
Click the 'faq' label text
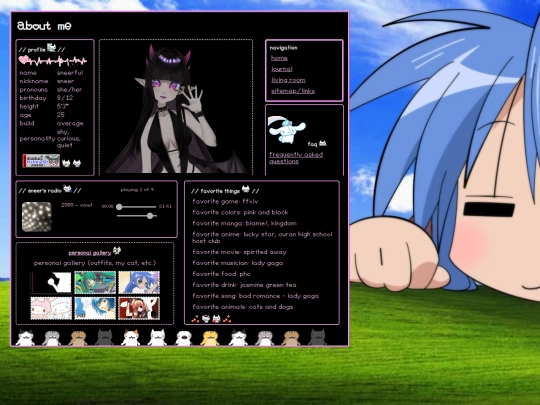(x=312, y=144)
